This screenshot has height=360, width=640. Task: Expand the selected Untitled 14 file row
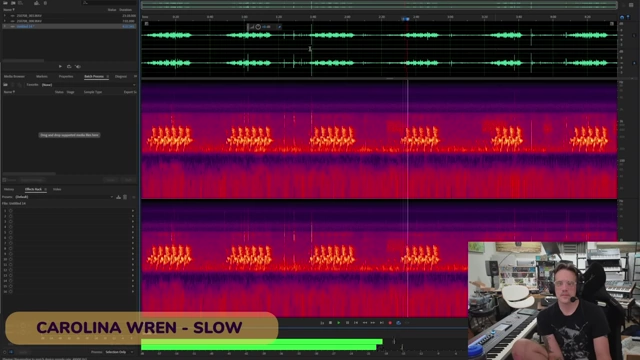coord(4,26)
